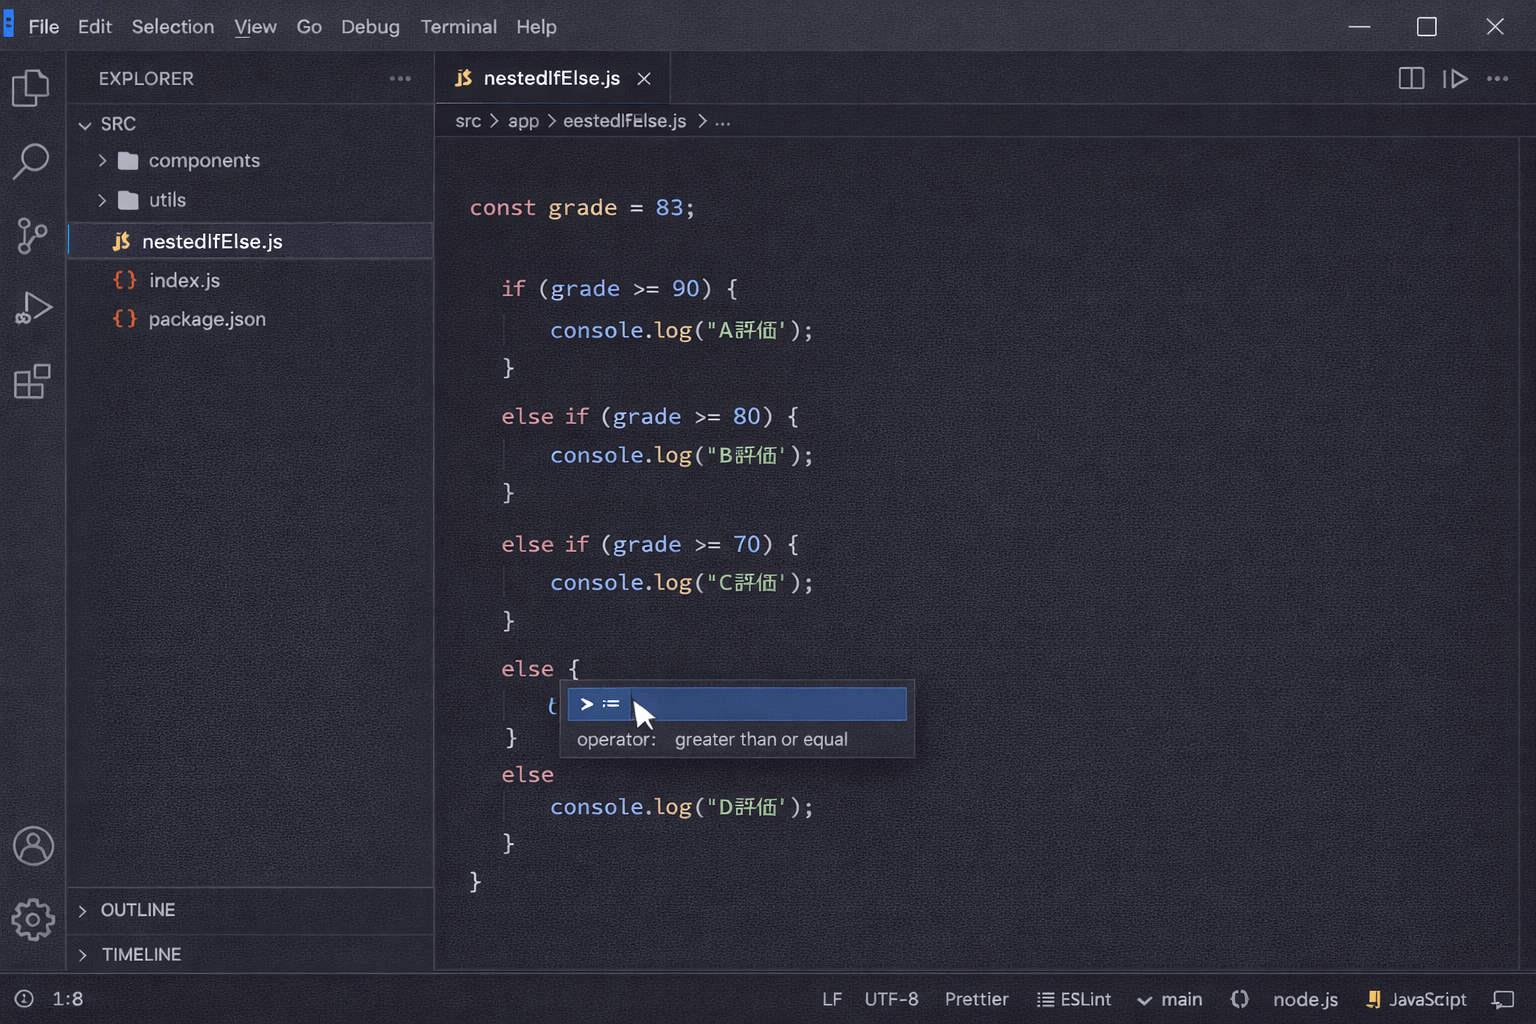Click the Split Editor icon
This screenshot has height=1024, width=1536.
click(x=1411, y=78)
